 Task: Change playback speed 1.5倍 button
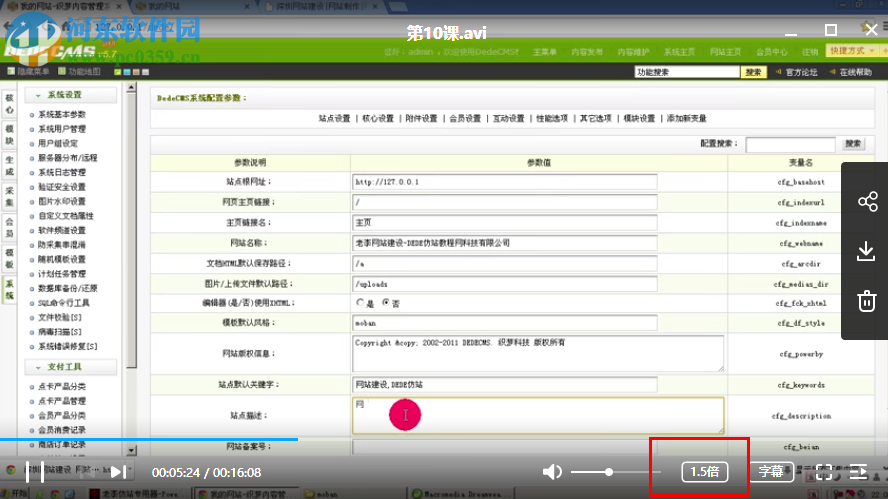point(705,472)
